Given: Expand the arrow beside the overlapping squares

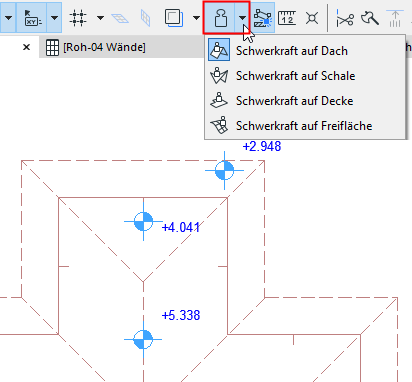Looking at the screenshot, I should [196, 18].
